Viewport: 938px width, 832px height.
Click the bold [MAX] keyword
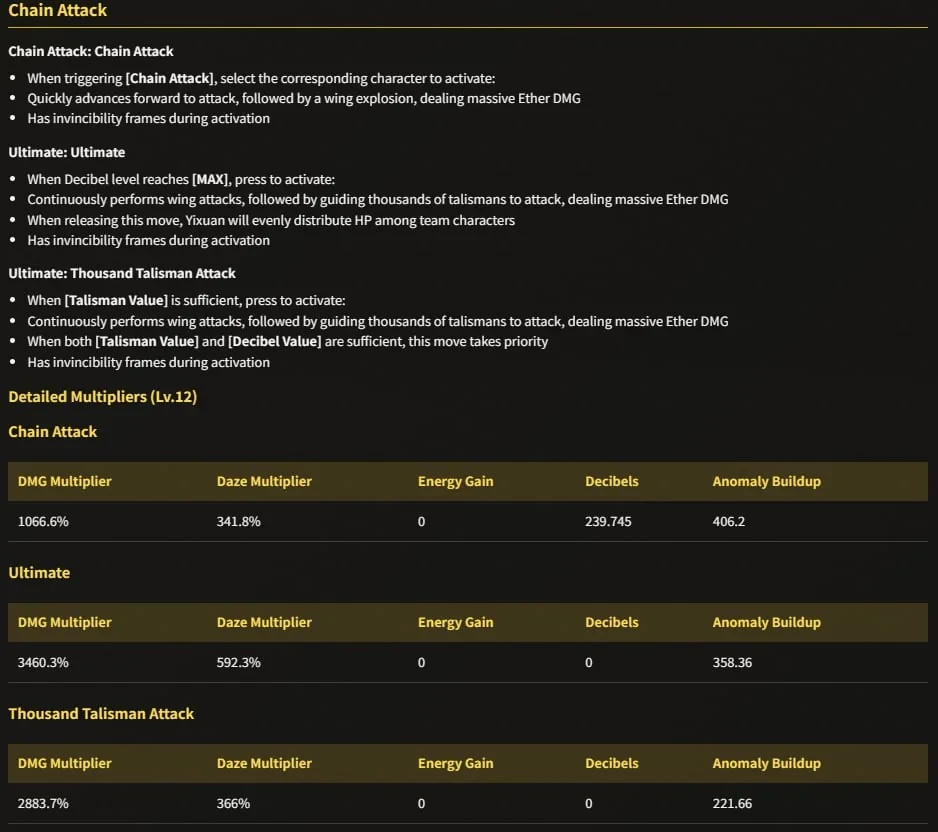click(209, 179)
